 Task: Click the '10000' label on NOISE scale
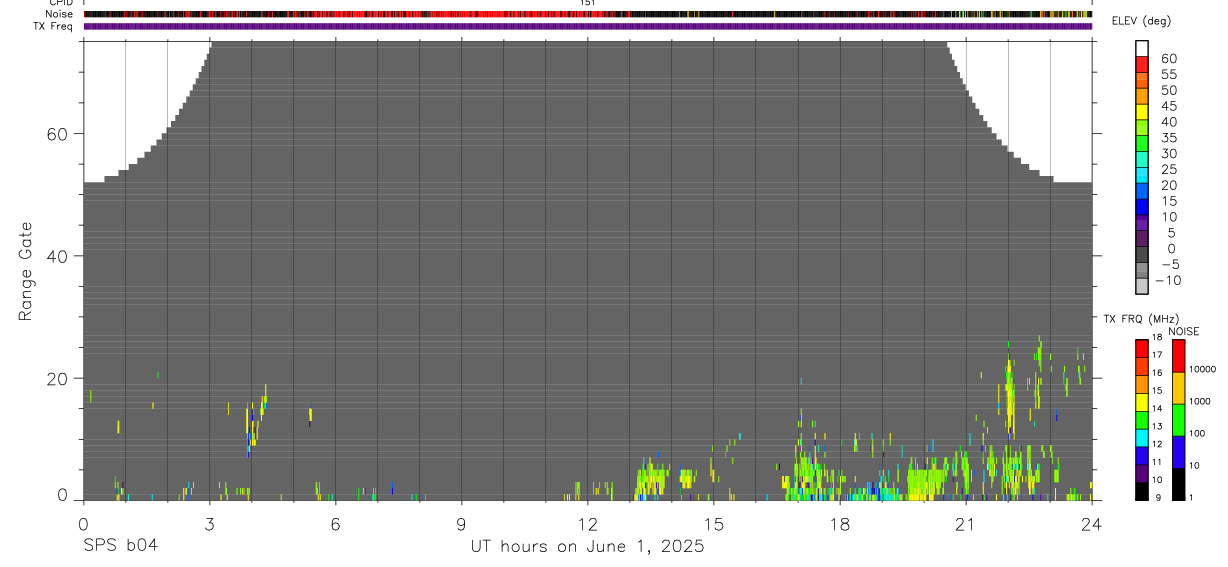[1202, 369]
